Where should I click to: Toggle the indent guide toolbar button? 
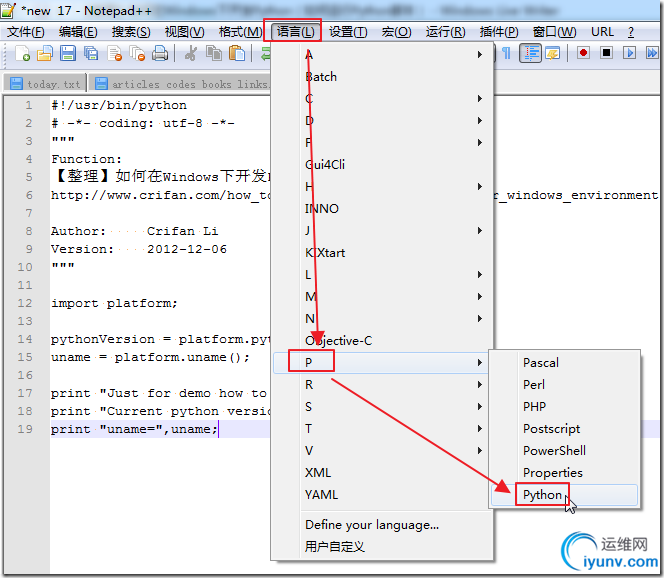tap(530, 53)
